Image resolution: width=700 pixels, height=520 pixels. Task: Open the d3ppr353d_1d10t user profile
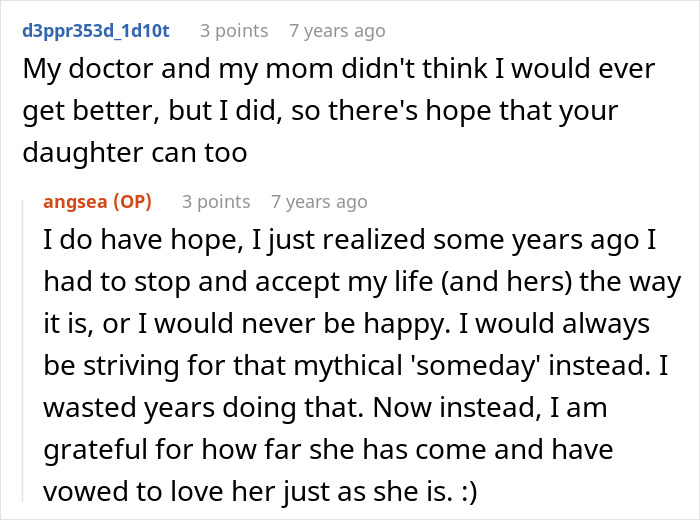[96, 31]
